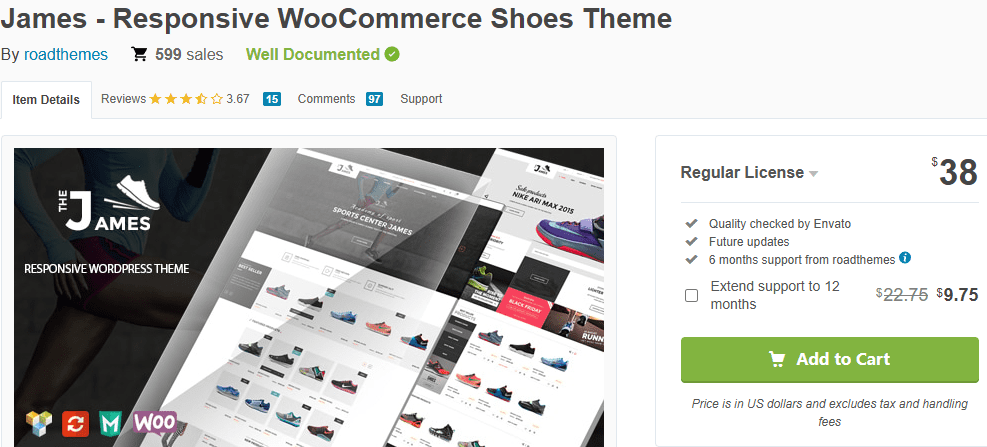This screenshot has width=987, height=447.
Task: Click the Visual Composer cube icon
Action: (38, 423)
